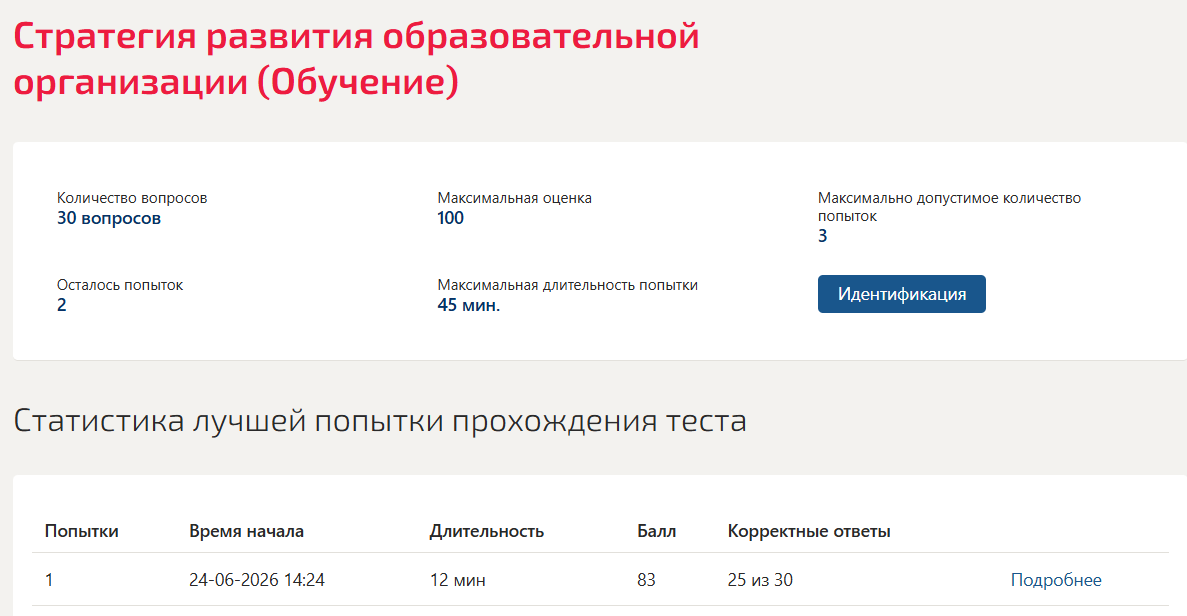The width and height of the screenshot is (1187, 616).
Task: Click the Длительность column header
Action: point(487,531)
